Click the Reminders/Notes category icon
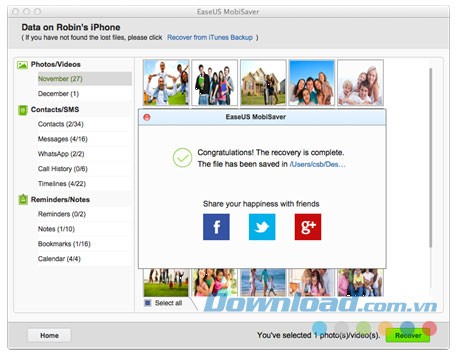The image size is (457, 360). [x=23, y=199]
